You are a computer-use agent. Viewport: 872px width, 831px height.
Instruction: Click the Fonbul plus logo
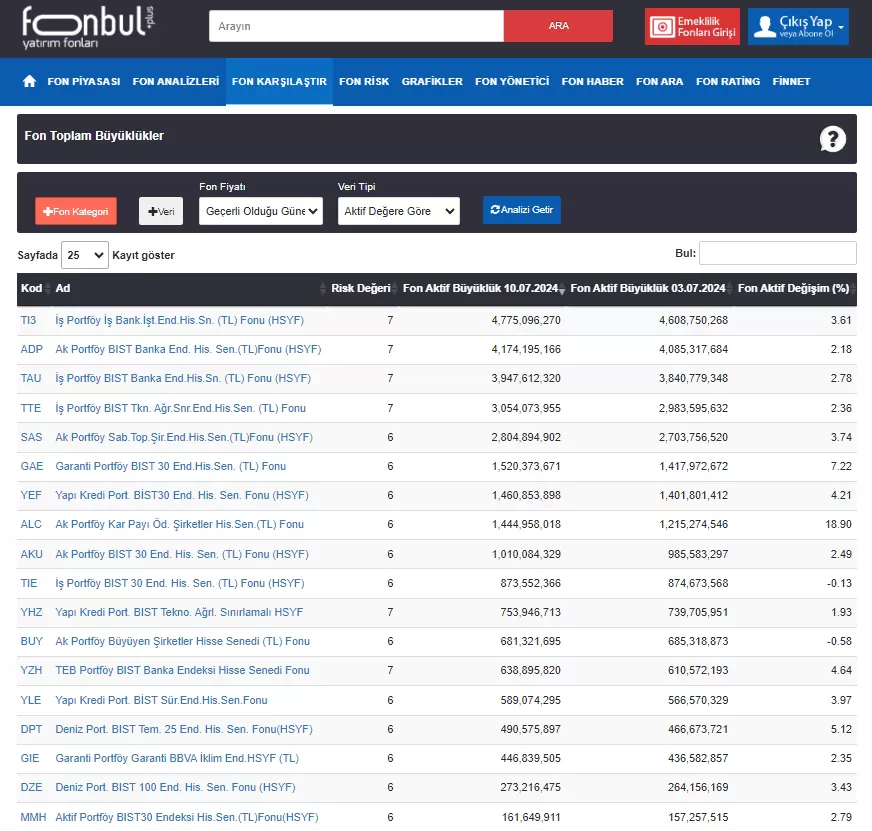[x=88, y=27]
